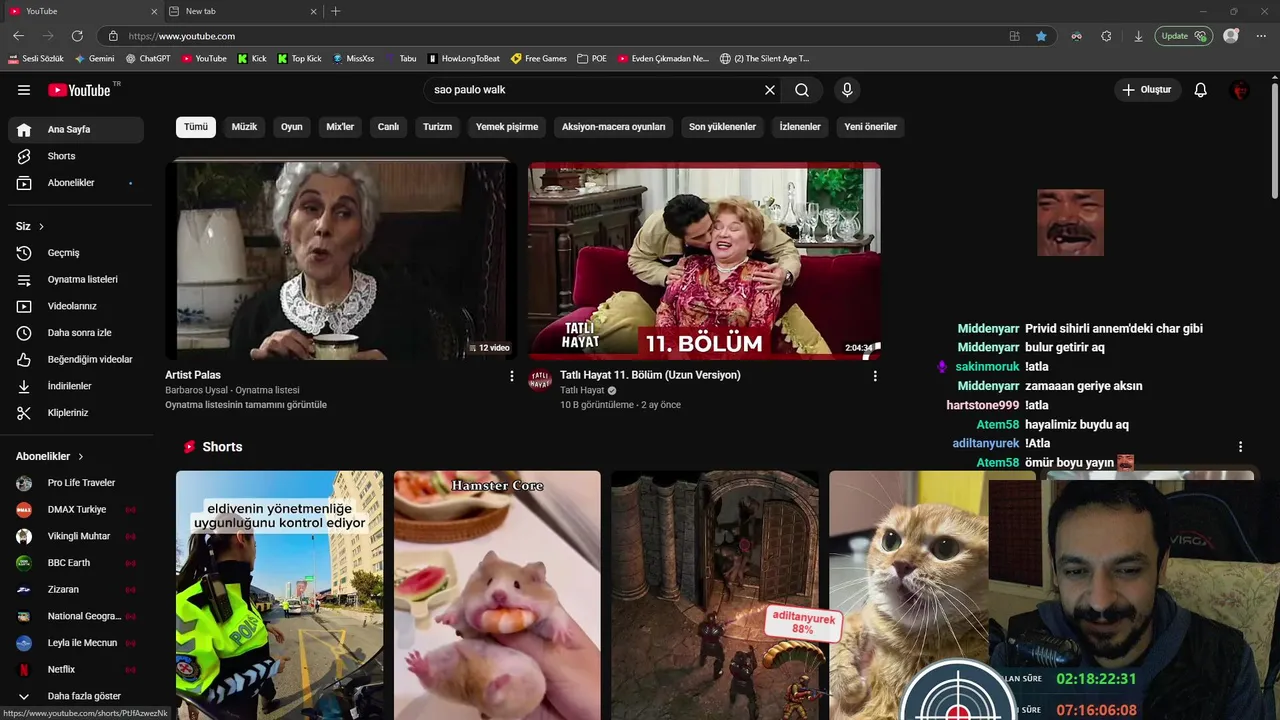Open Videolarınız in sidebar
This screenshot has height=720, width=1280.
pyautogui.click(x=76, y=306)
